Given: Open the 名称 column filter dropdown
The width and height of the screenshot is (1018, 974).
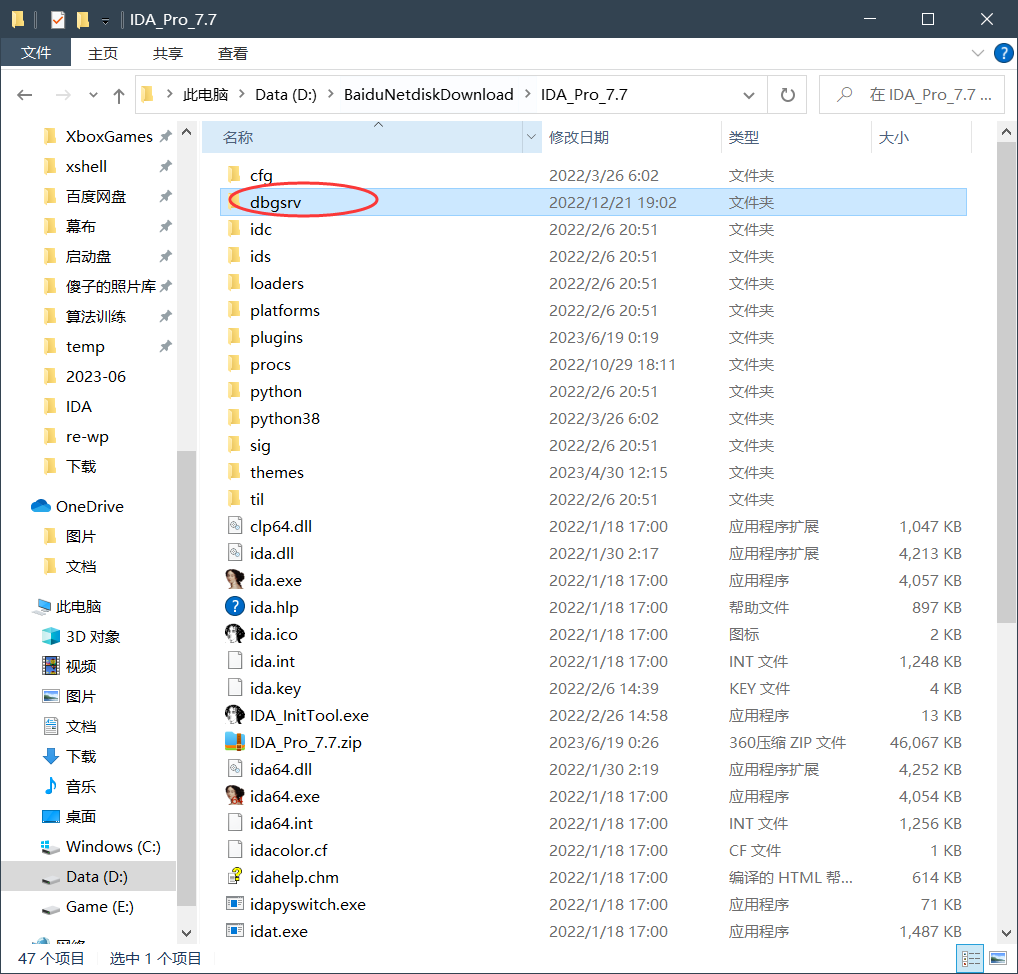Looking at the screenshot, I should tap(531, 137).
